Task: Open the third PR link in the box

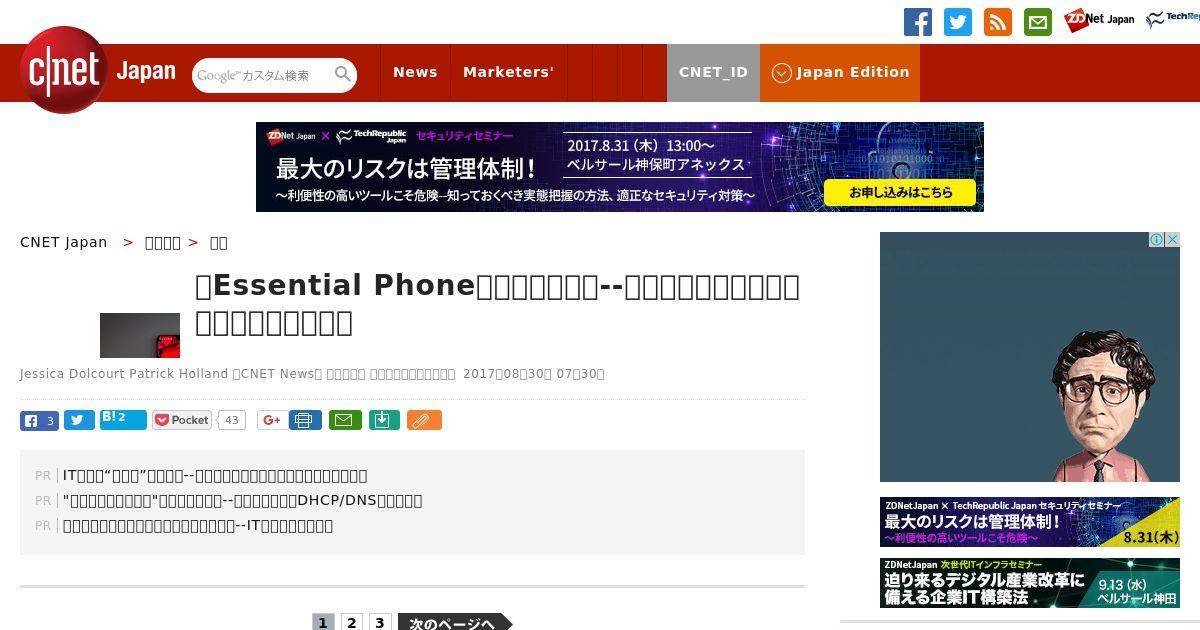Action: pos(198,526)
